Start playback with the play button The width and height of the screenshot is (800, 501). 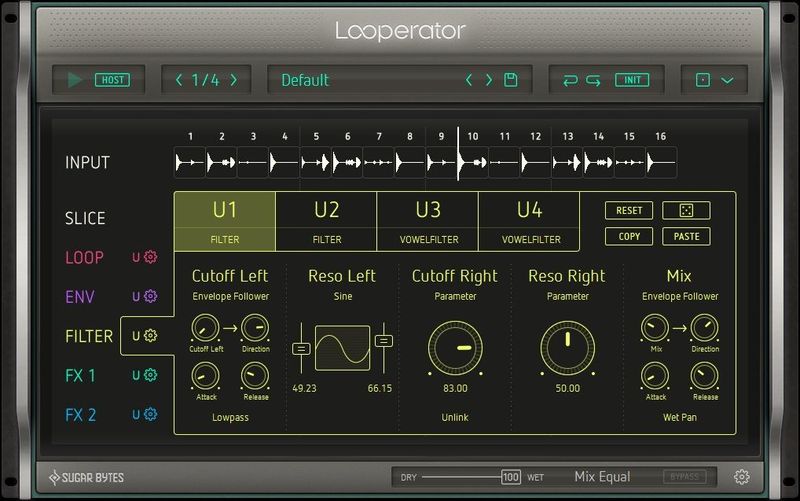(x=75, y=80)
